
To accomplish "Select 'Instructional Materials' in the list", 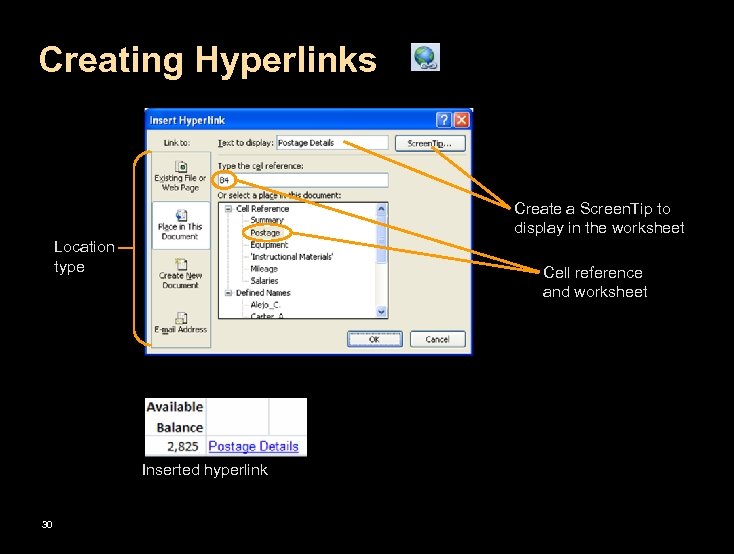I will point(292,257).
